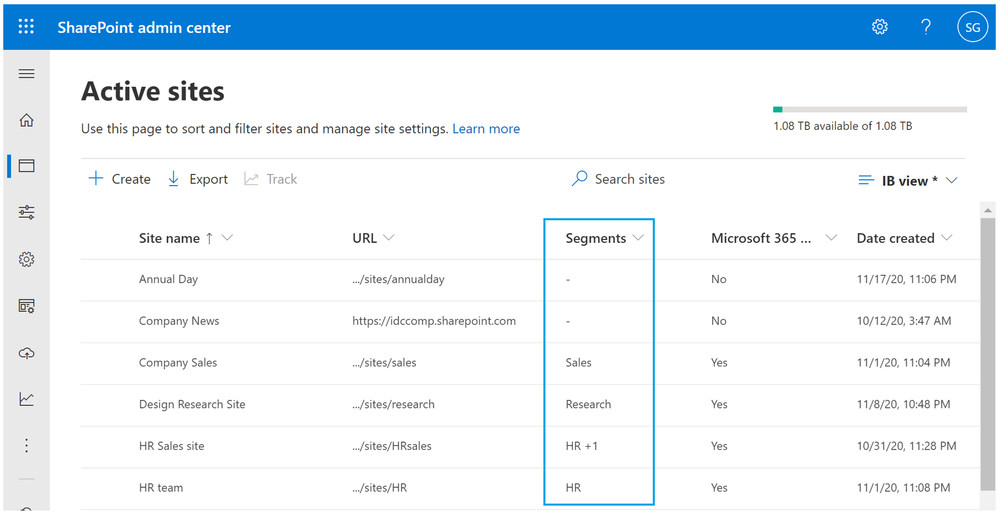Follow the Learn more link
This screenshot has width=999, height=514.
(486, 129)
